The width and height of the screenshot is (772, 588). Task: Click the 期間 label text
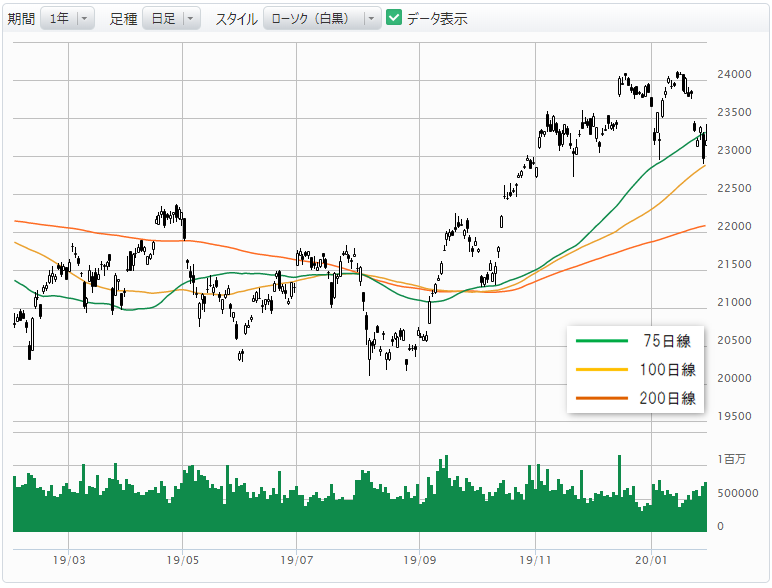(x=21, y=19)
